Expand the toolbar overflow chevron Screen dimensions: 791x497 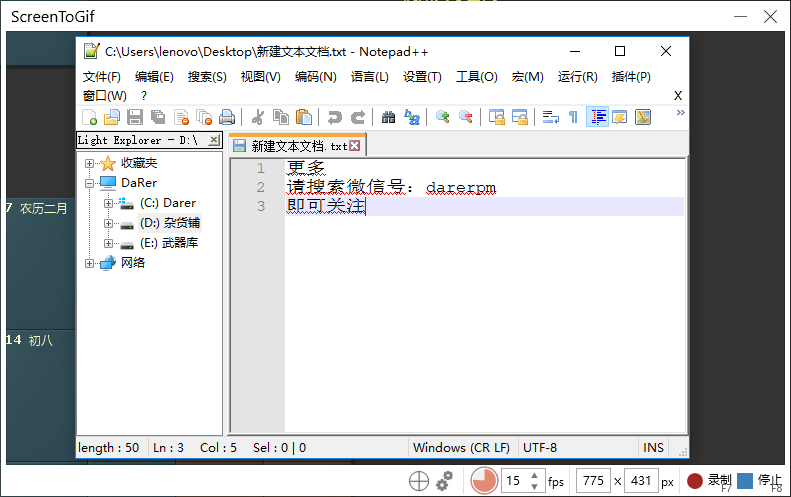[681, 112]
